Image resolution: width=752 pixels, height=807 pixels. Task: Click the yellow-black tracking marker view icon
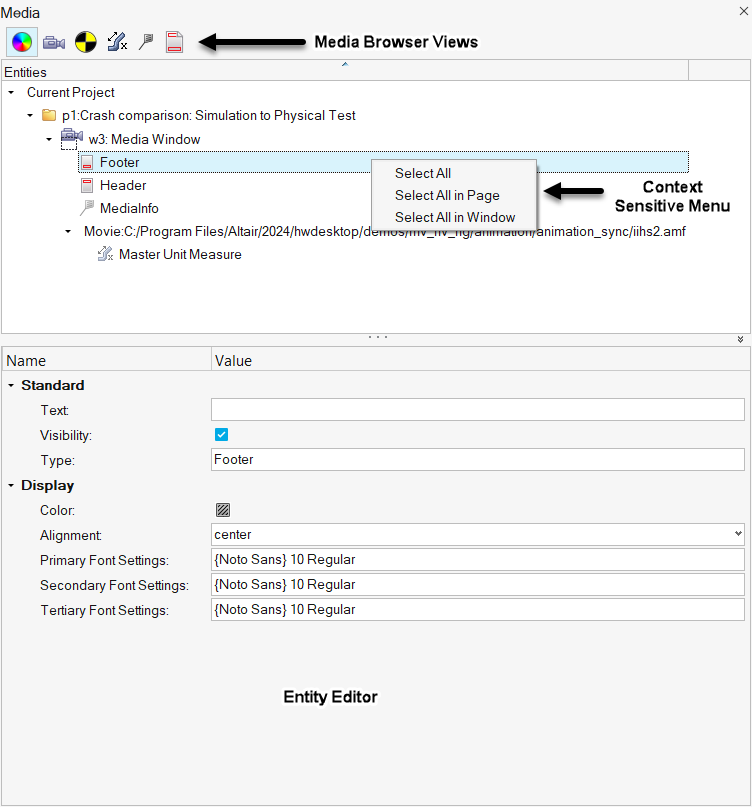click(85, 42)
